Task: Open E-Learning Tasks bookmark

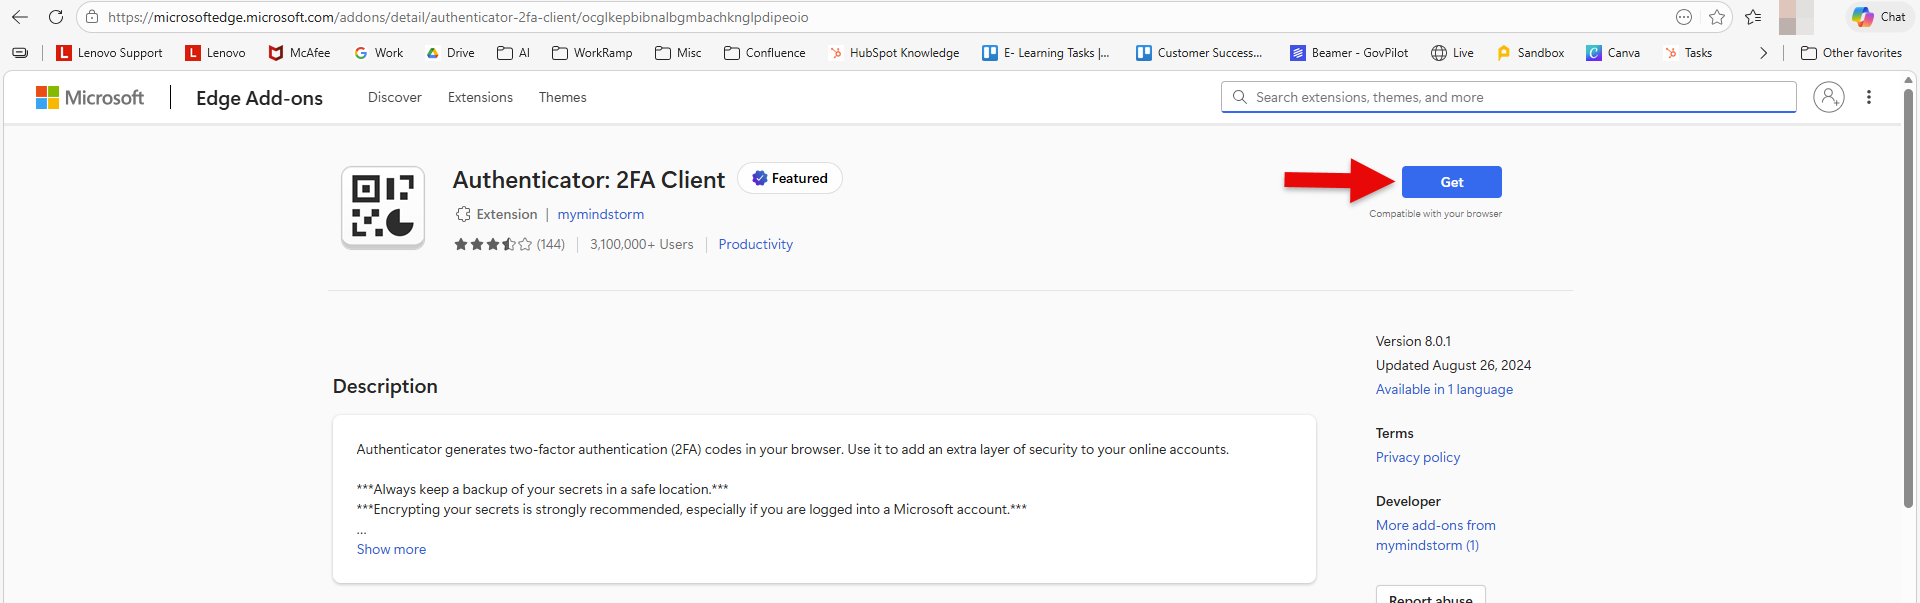Action: coord(1046,53)
